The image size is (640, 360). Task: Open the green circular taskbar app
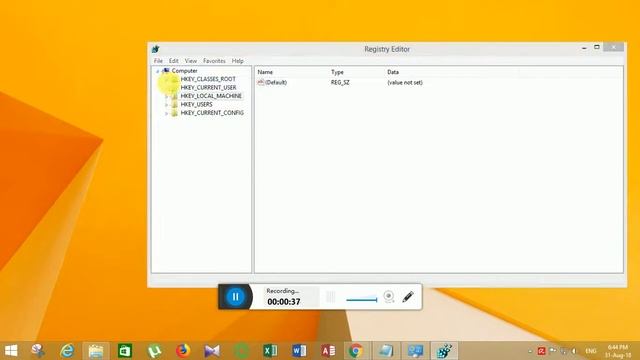coord(241,351)
